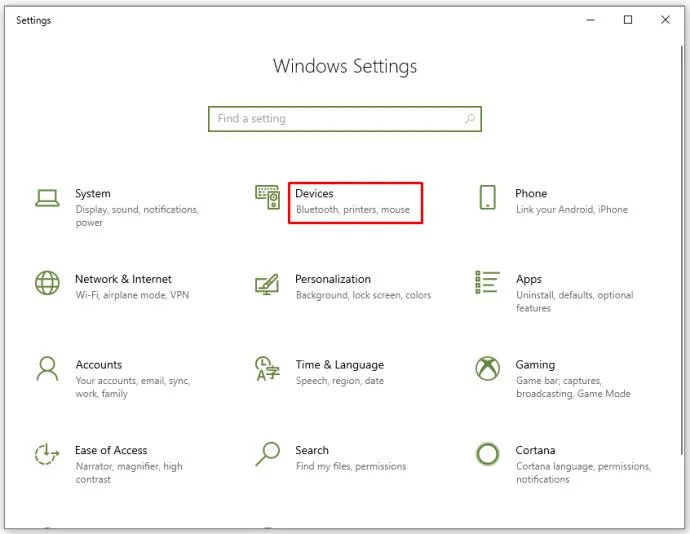Screen dimensions: 690x534
Task: Maximize the Settings window
Action: click(x=628, y=20)
